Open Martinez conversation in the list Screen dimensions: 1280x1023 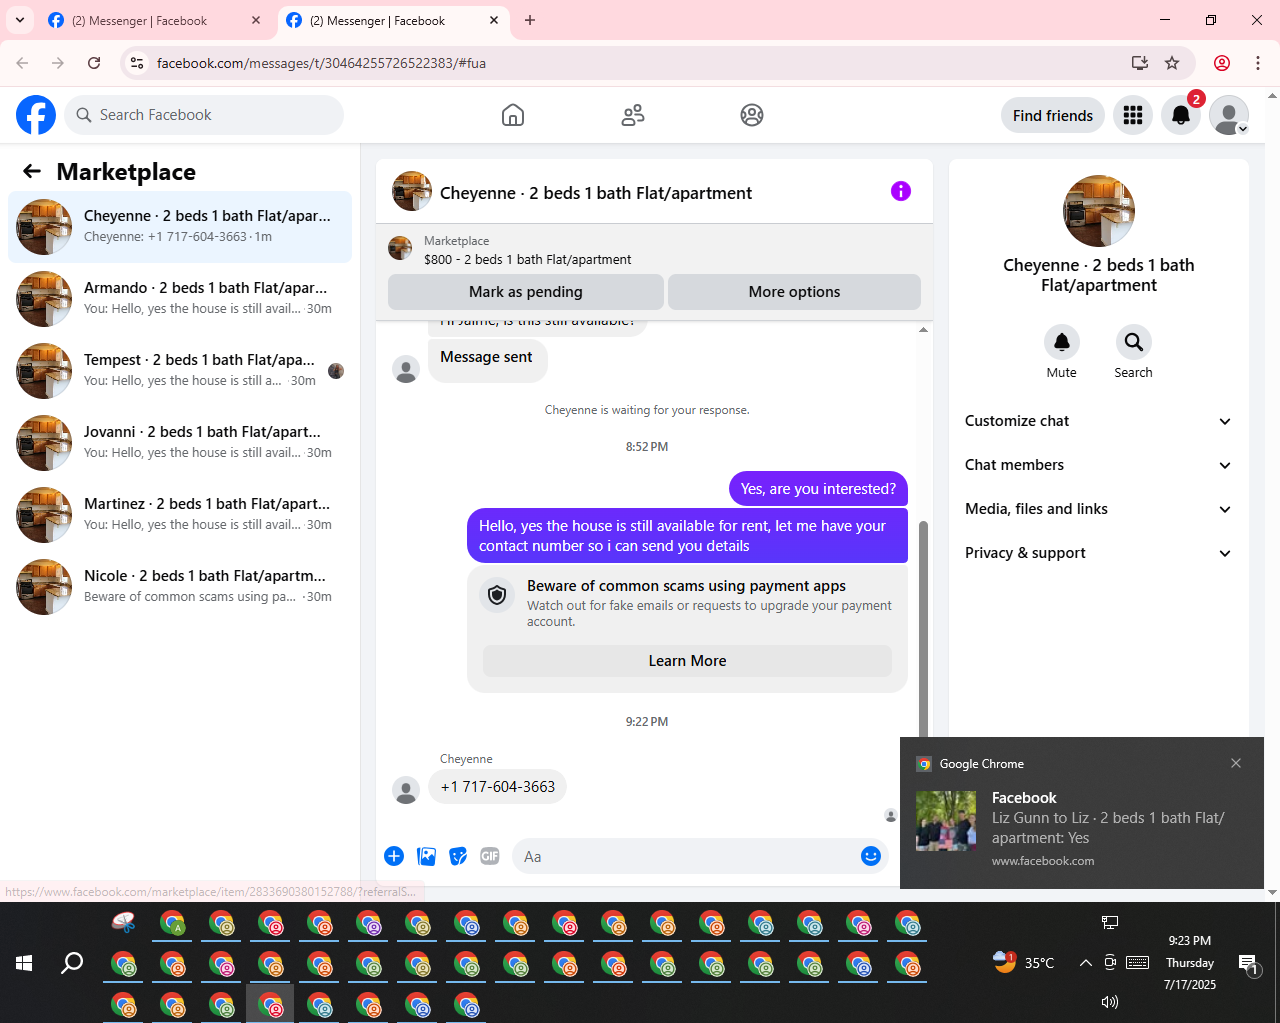(x=180, y=515)
